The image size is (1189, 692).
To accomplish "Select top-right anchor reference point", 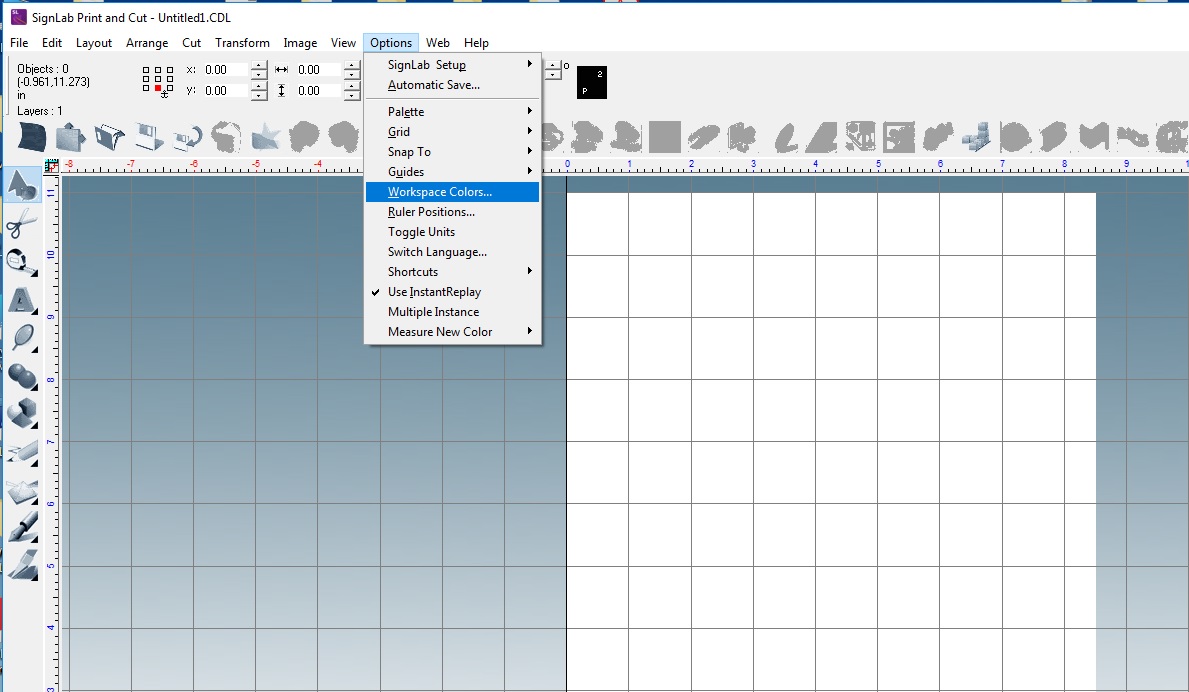I will [169, 70].
